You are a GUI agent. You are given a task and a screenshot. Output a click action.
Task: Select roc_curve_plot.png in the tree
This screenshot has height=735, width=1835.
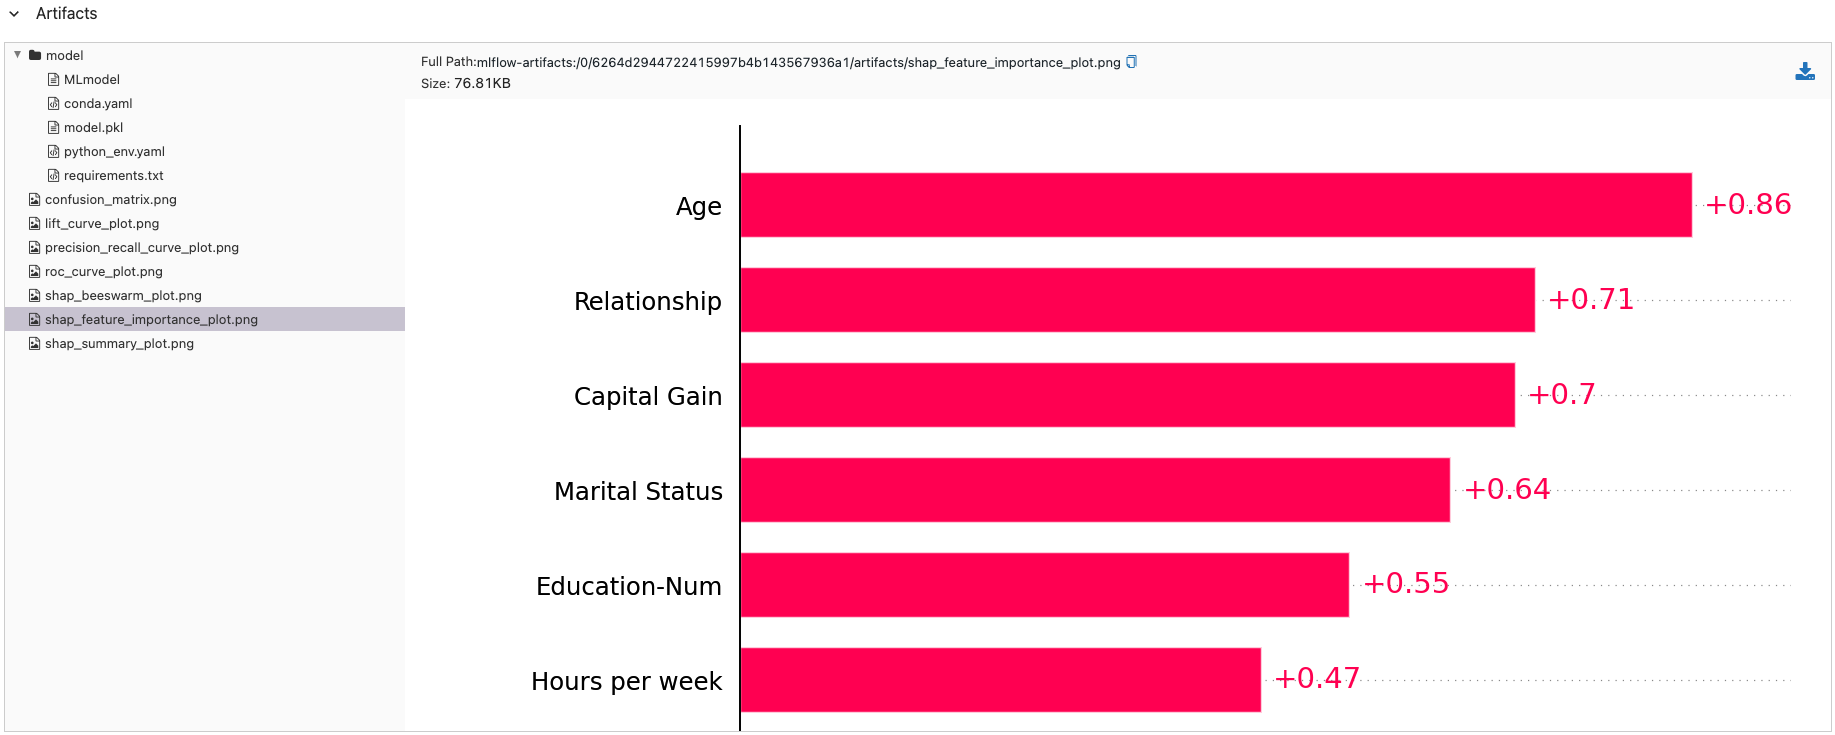[103, 271]
